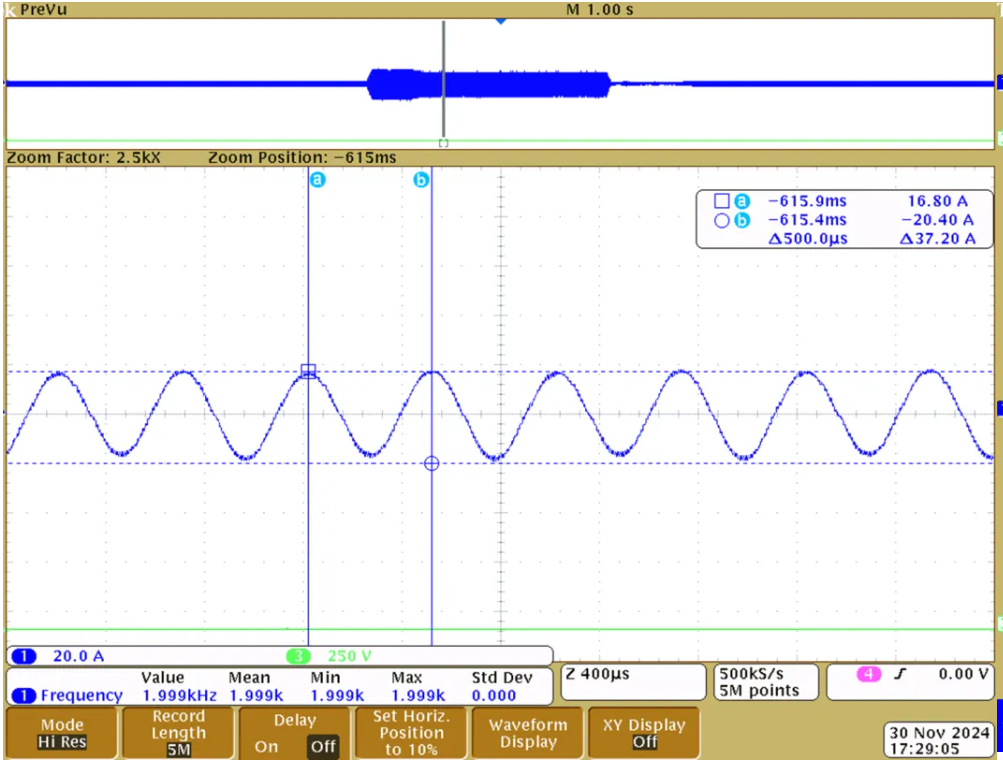Click the −615.4ms cursor b time value
Screen dimensions: 1003x760
(x=807, y=220)
